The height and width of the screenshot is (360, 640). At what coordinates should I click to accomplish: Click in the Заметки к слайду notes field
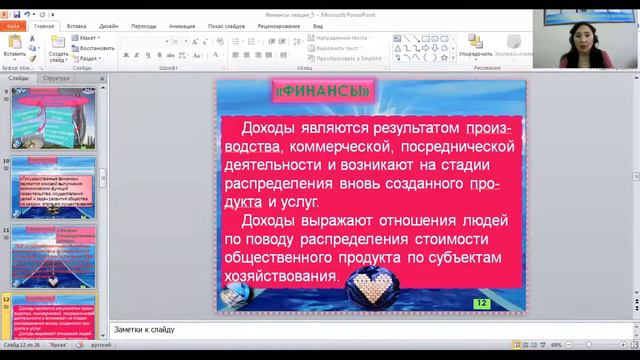(371, 329)
